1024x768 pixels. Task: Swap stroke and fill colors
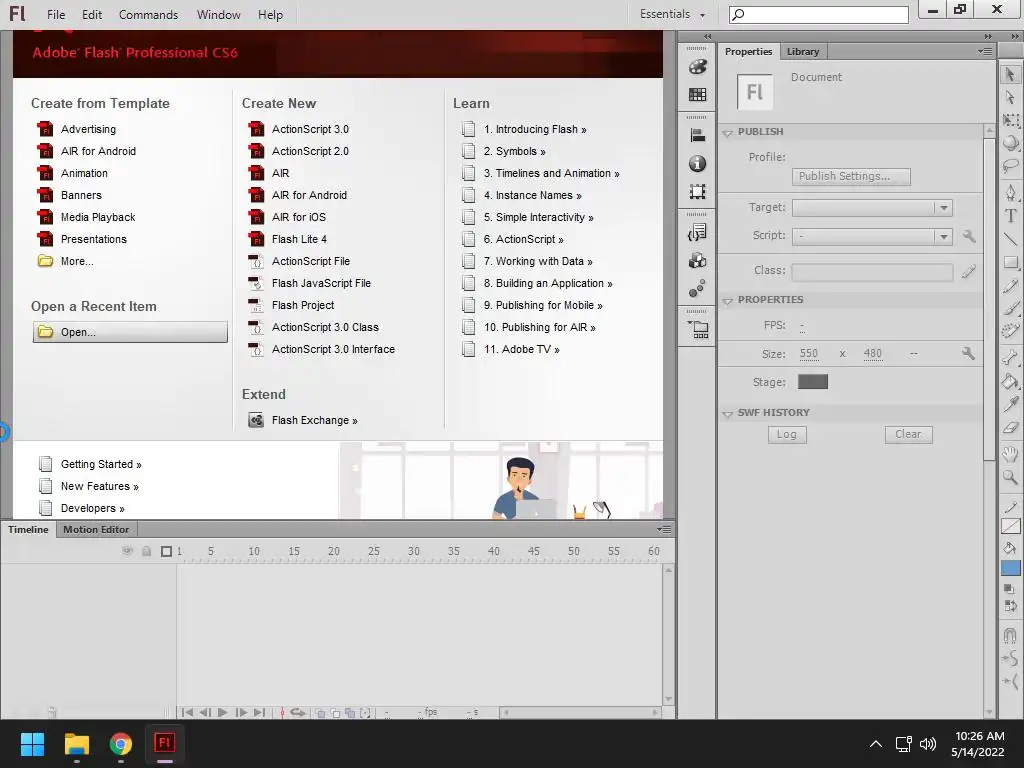(x=1010, y=606)
